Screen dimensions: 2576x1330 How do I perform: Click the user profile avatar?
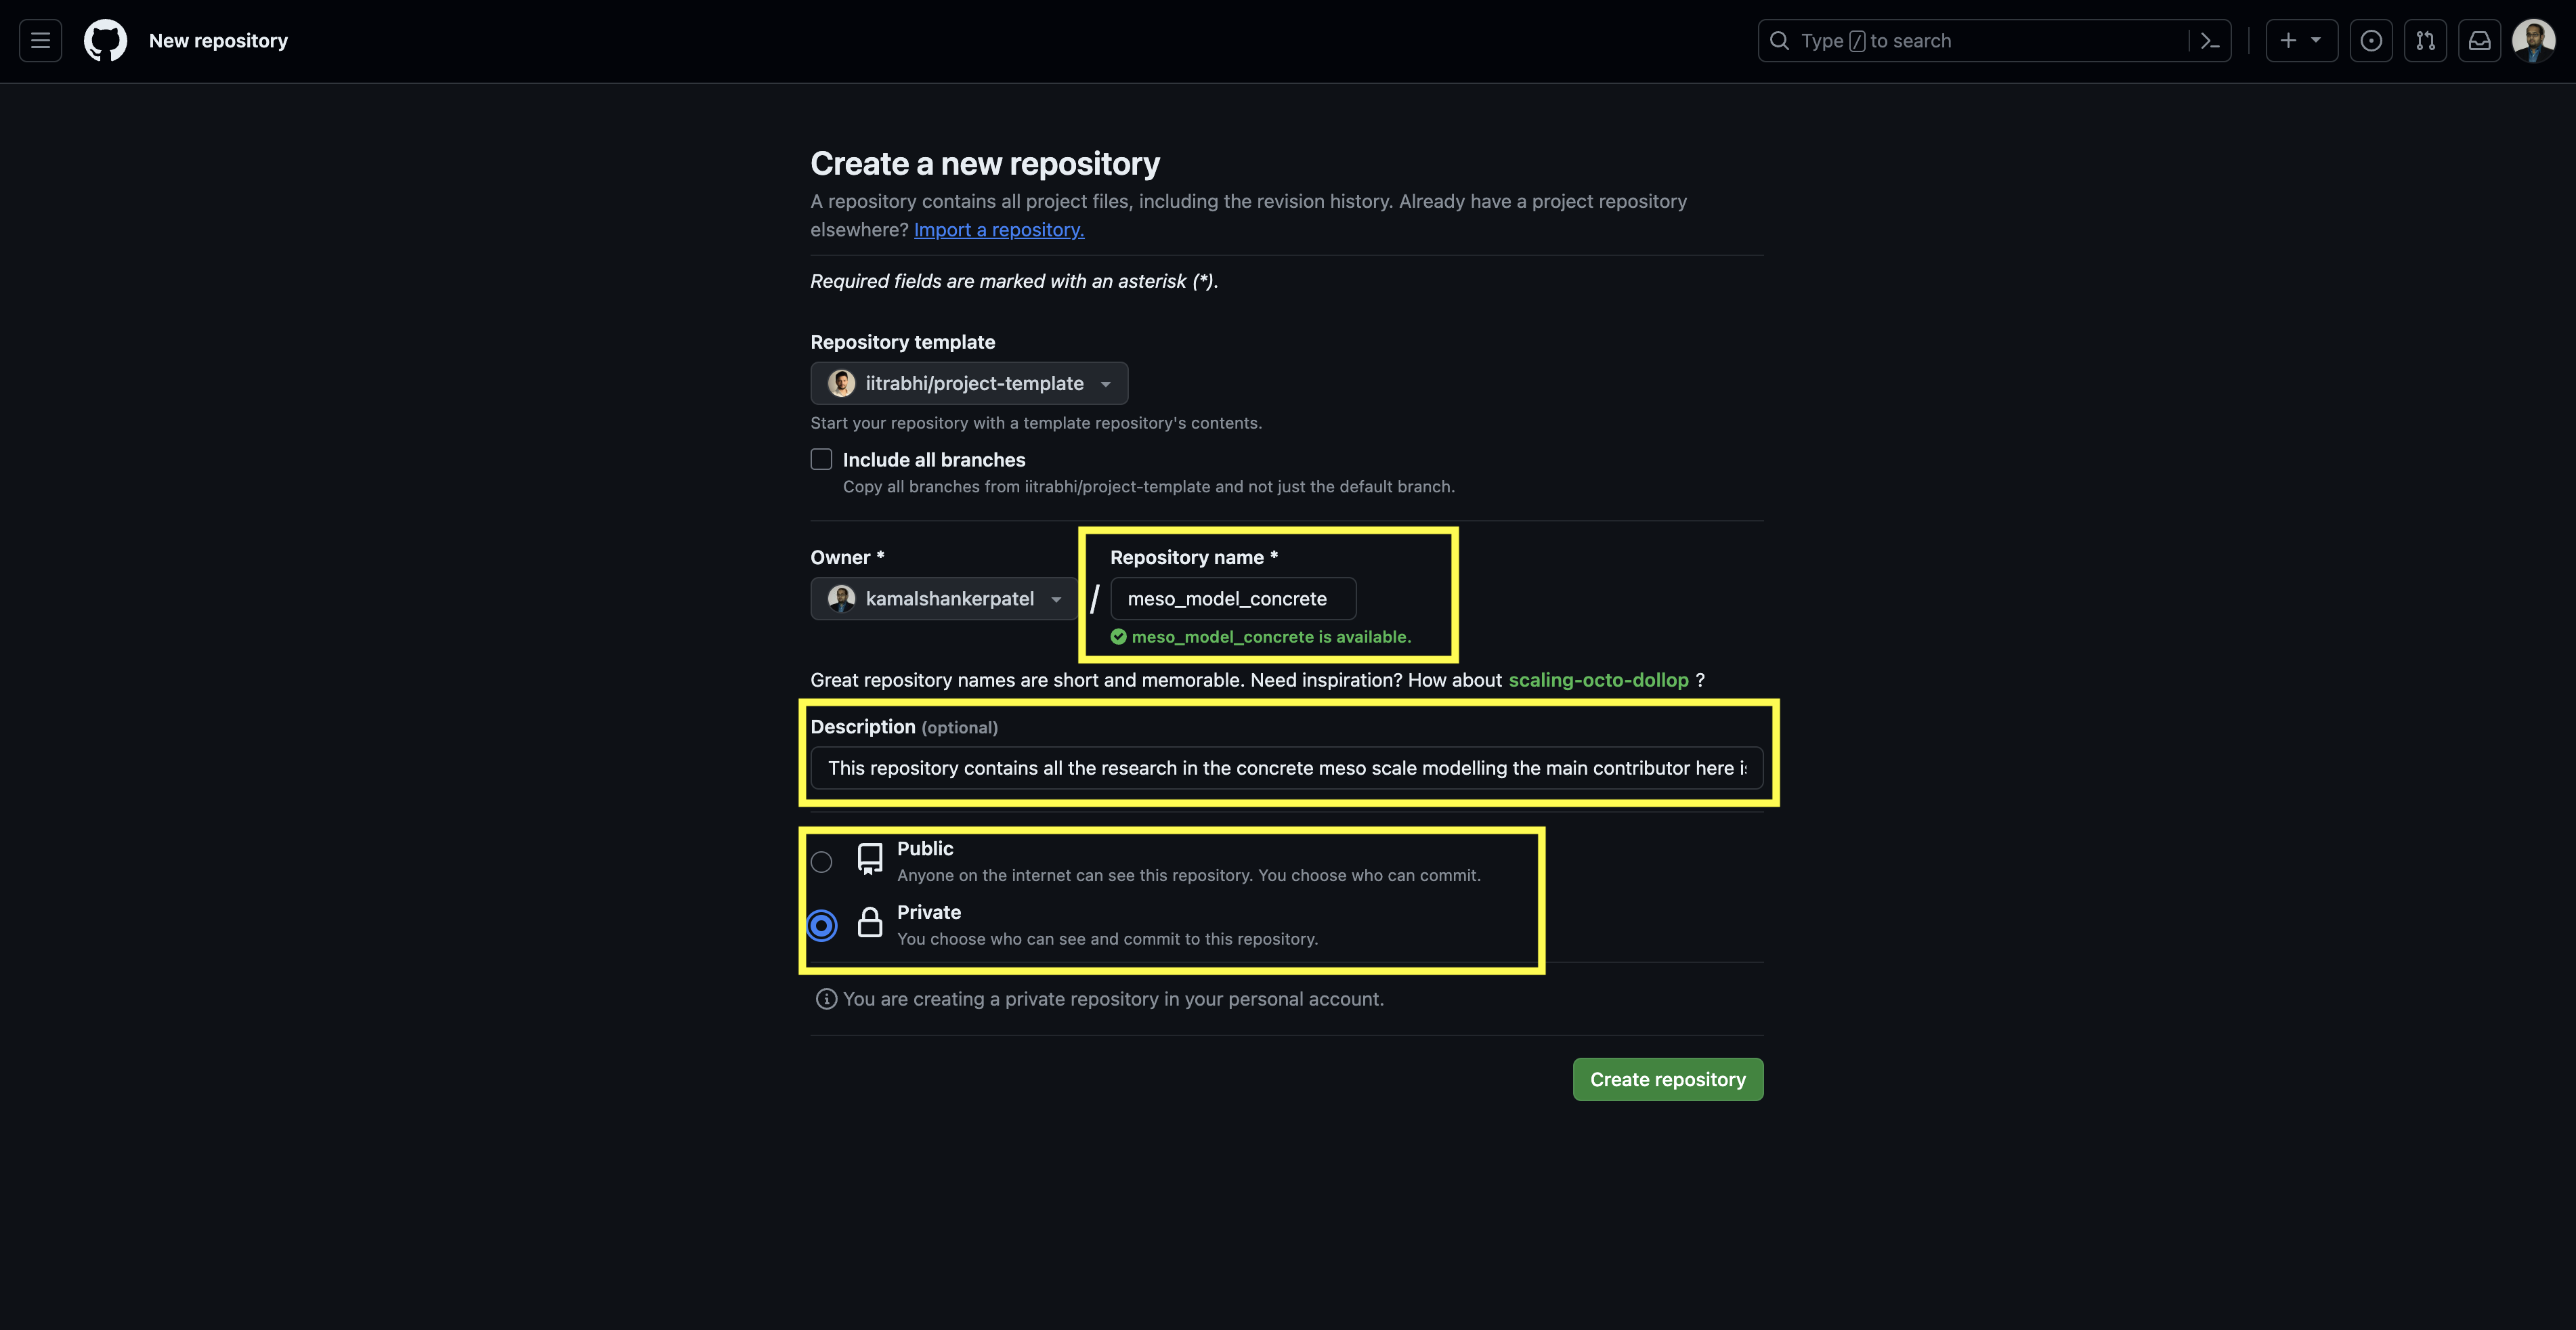pyautogui.click(x=2533, y=41)
